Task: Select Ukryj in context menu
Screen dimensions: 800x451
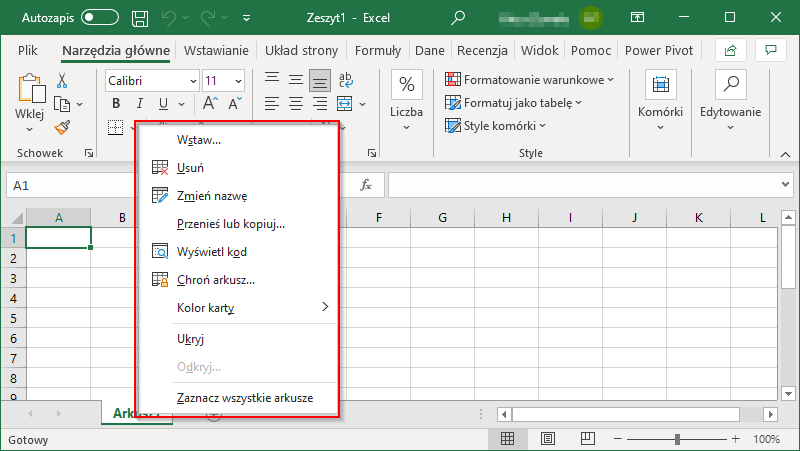Action: point(237,339)
